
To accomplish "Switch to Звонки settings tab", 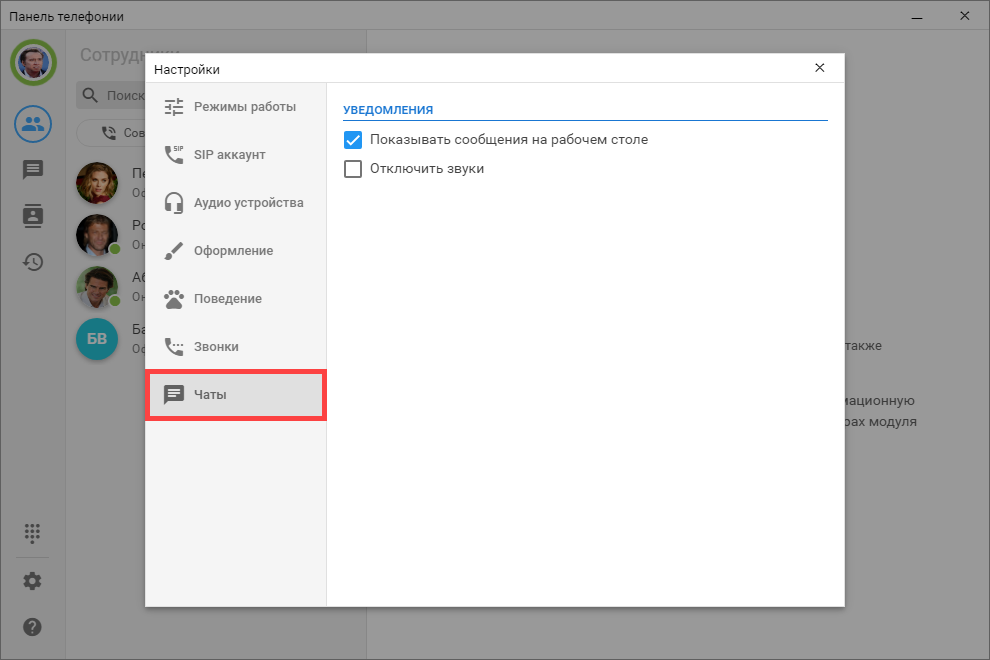I will (x=236, y=347).
